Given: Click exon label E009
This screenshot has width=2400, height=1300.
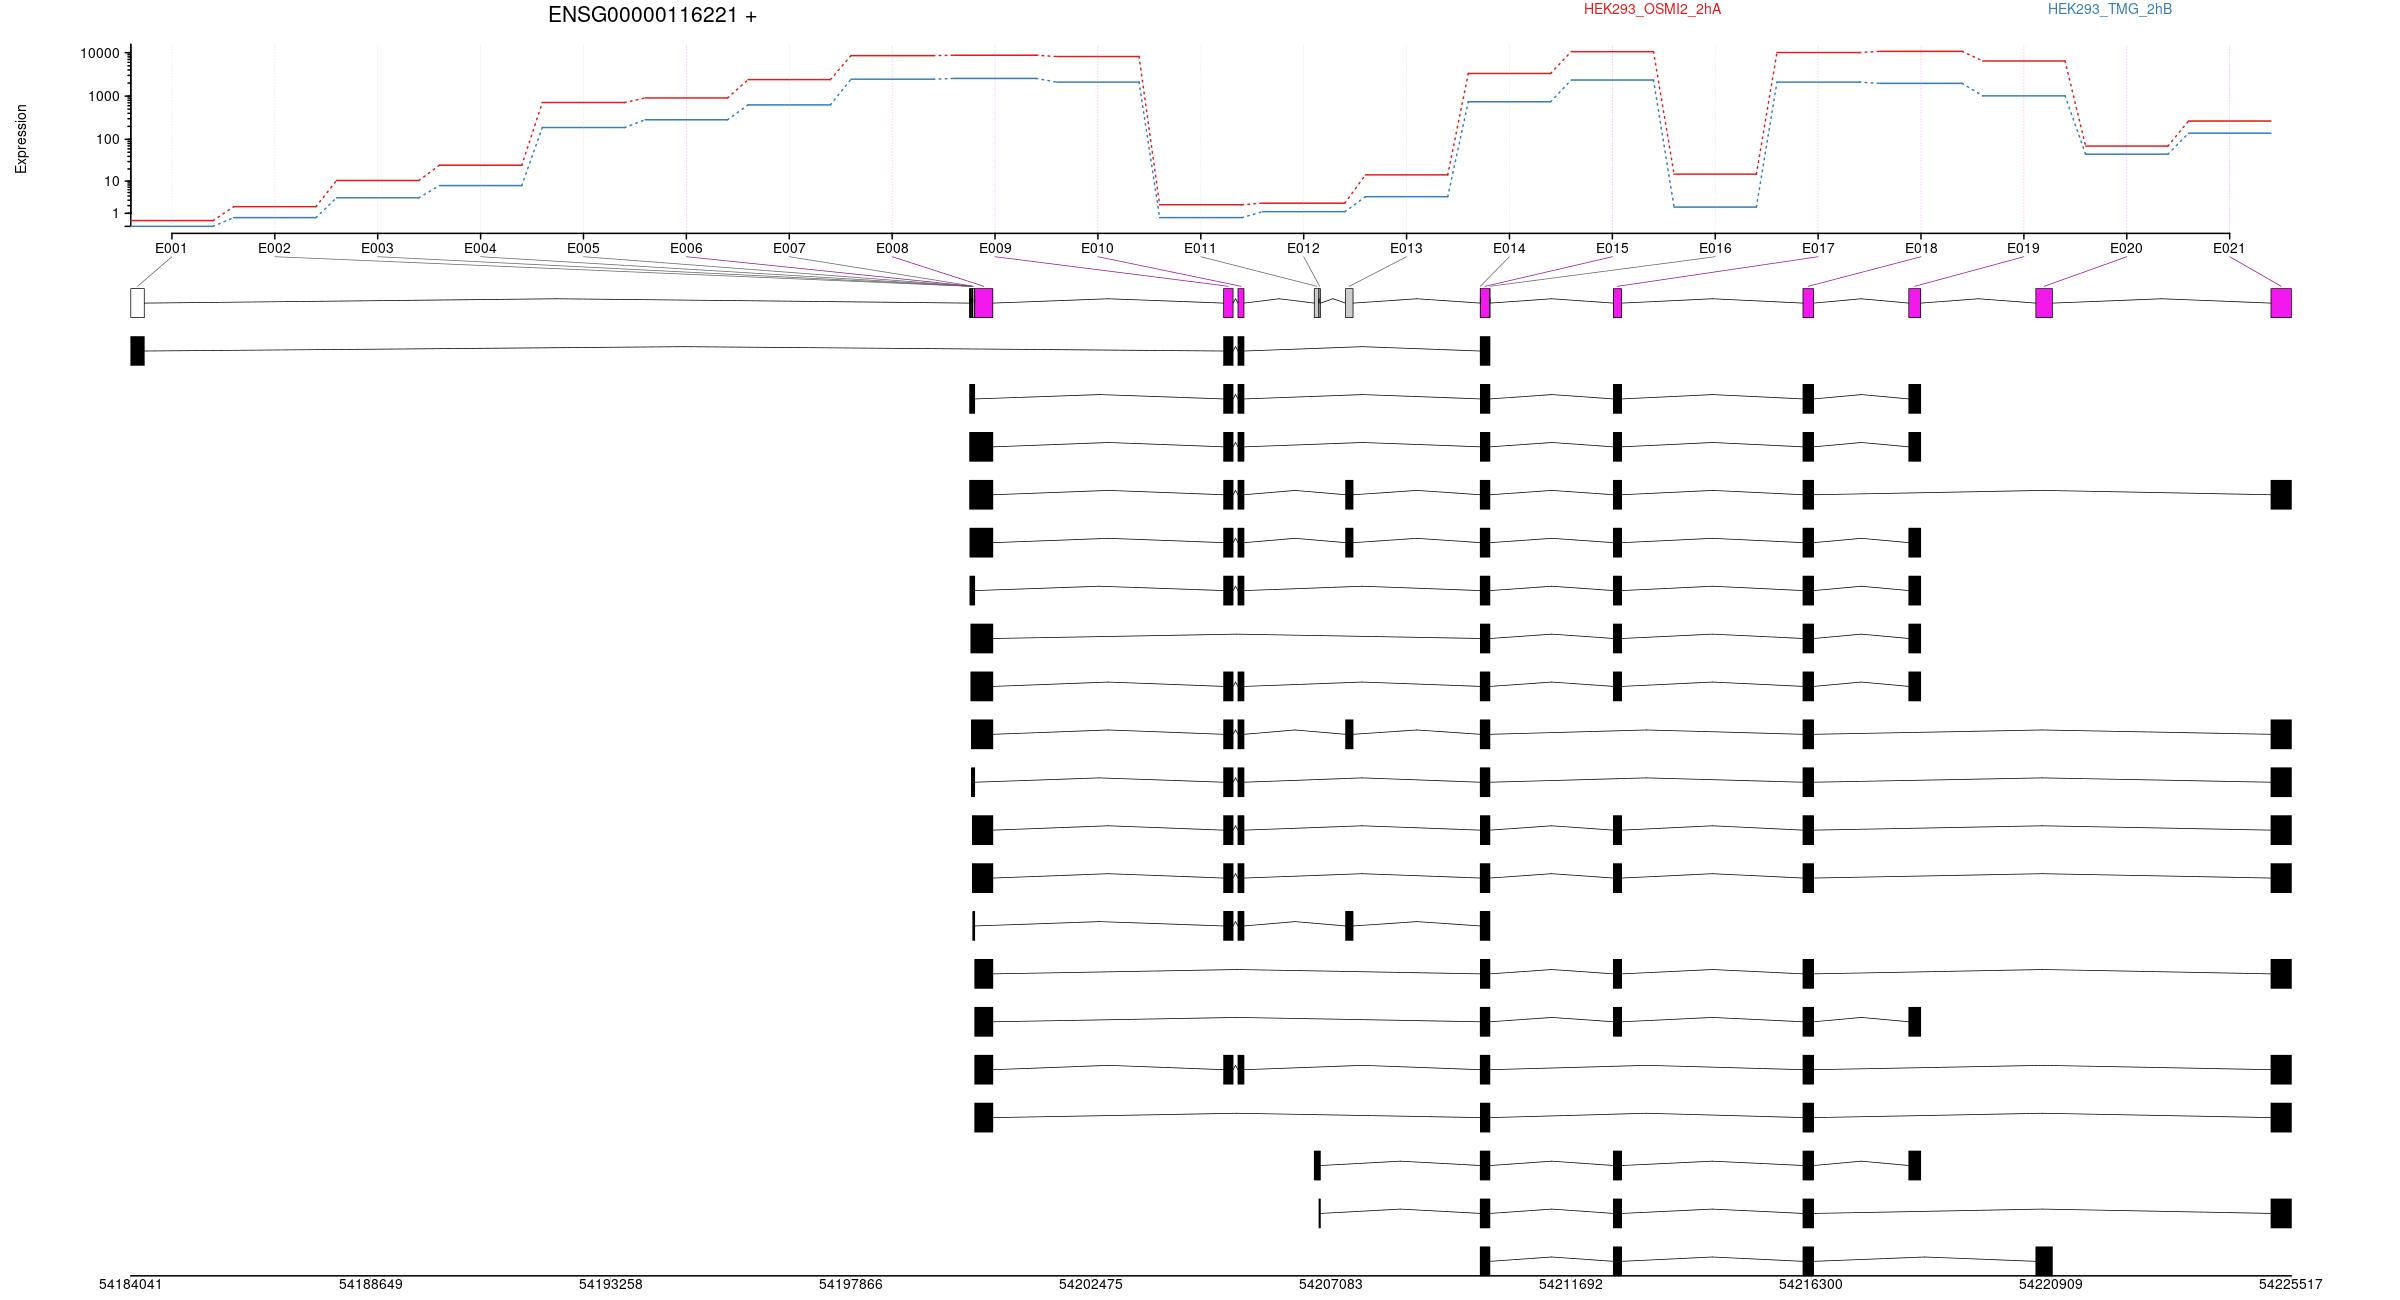Looking at the screenshot, I should click(x=995, y=248).
